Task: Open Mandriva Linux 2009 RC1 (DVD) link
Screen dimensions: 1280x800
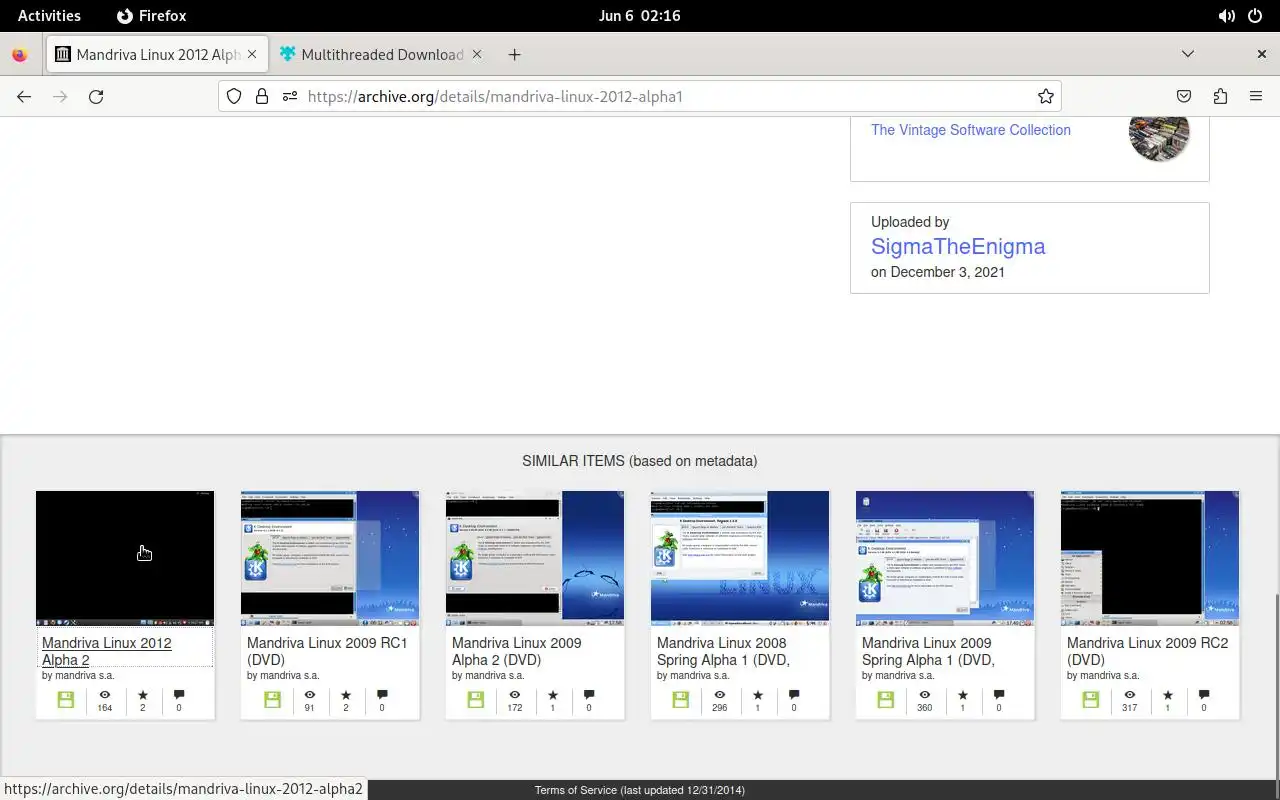Action: pyautogui.click(x=327, y=651)
